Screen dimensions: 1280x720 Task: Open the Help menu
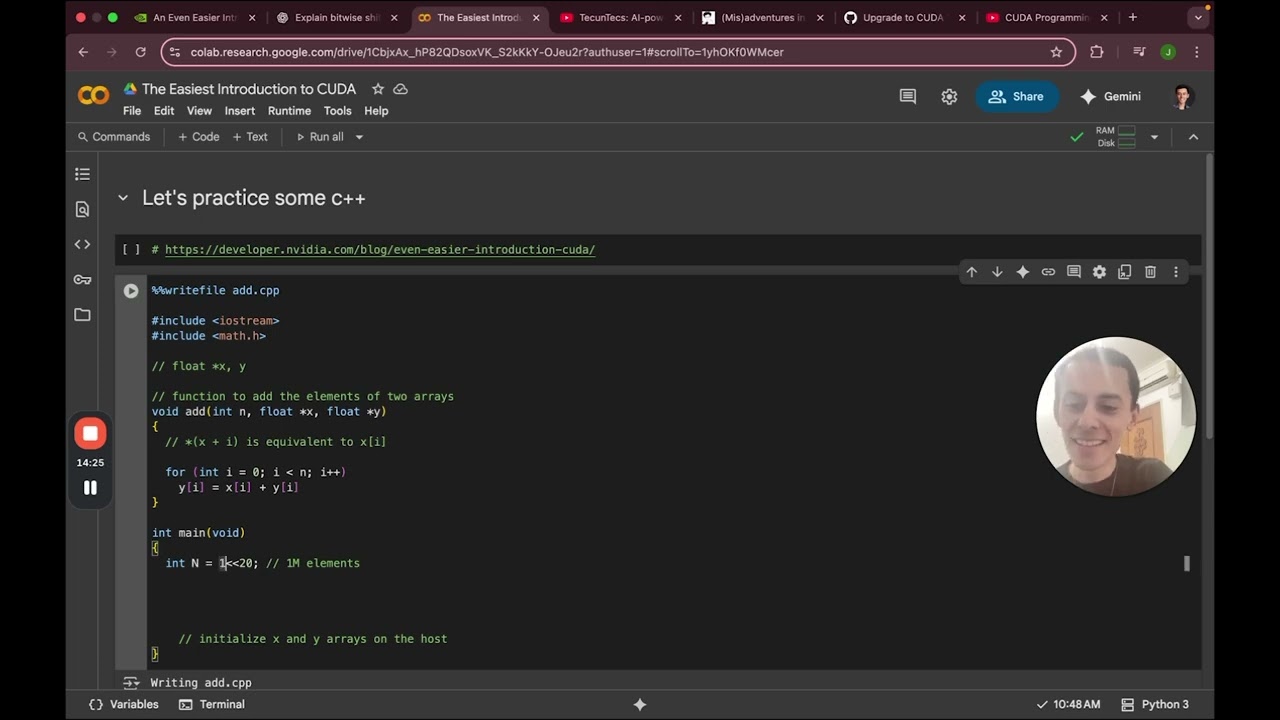click(376, 111)
